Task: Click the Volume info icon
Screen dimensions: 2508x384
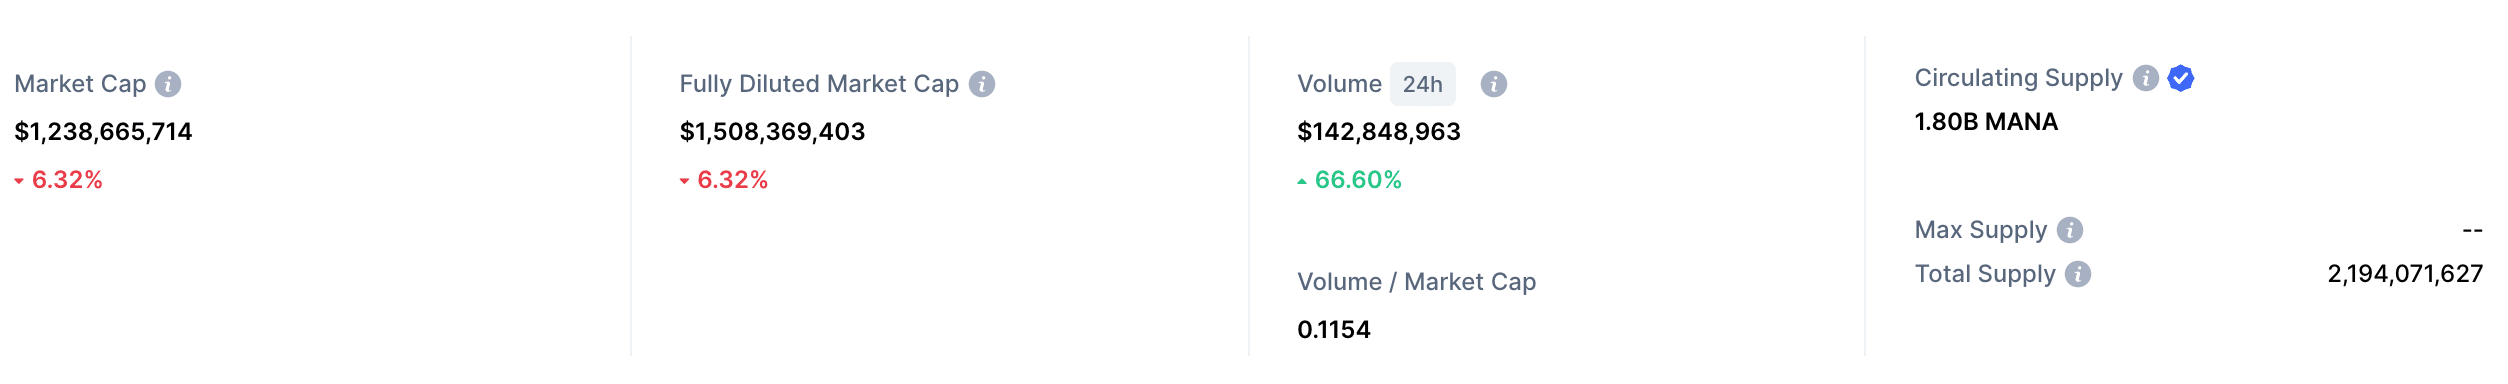Action: [1494, 84]
